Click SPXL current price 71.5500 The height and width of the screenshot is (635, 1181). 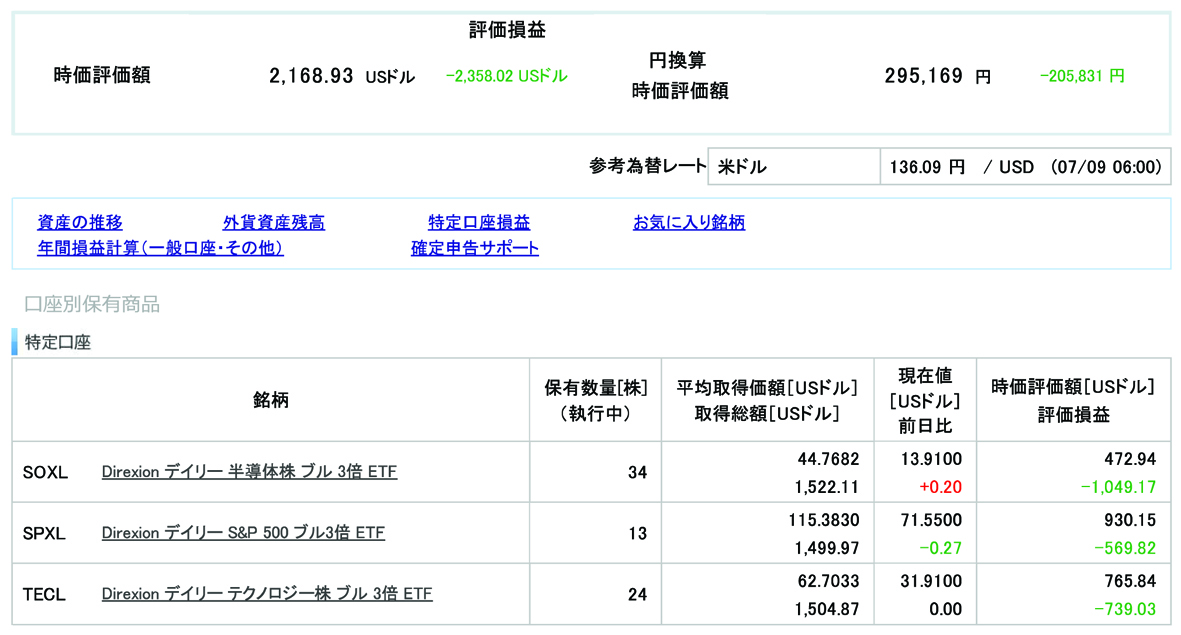click(x=931, y=520)
